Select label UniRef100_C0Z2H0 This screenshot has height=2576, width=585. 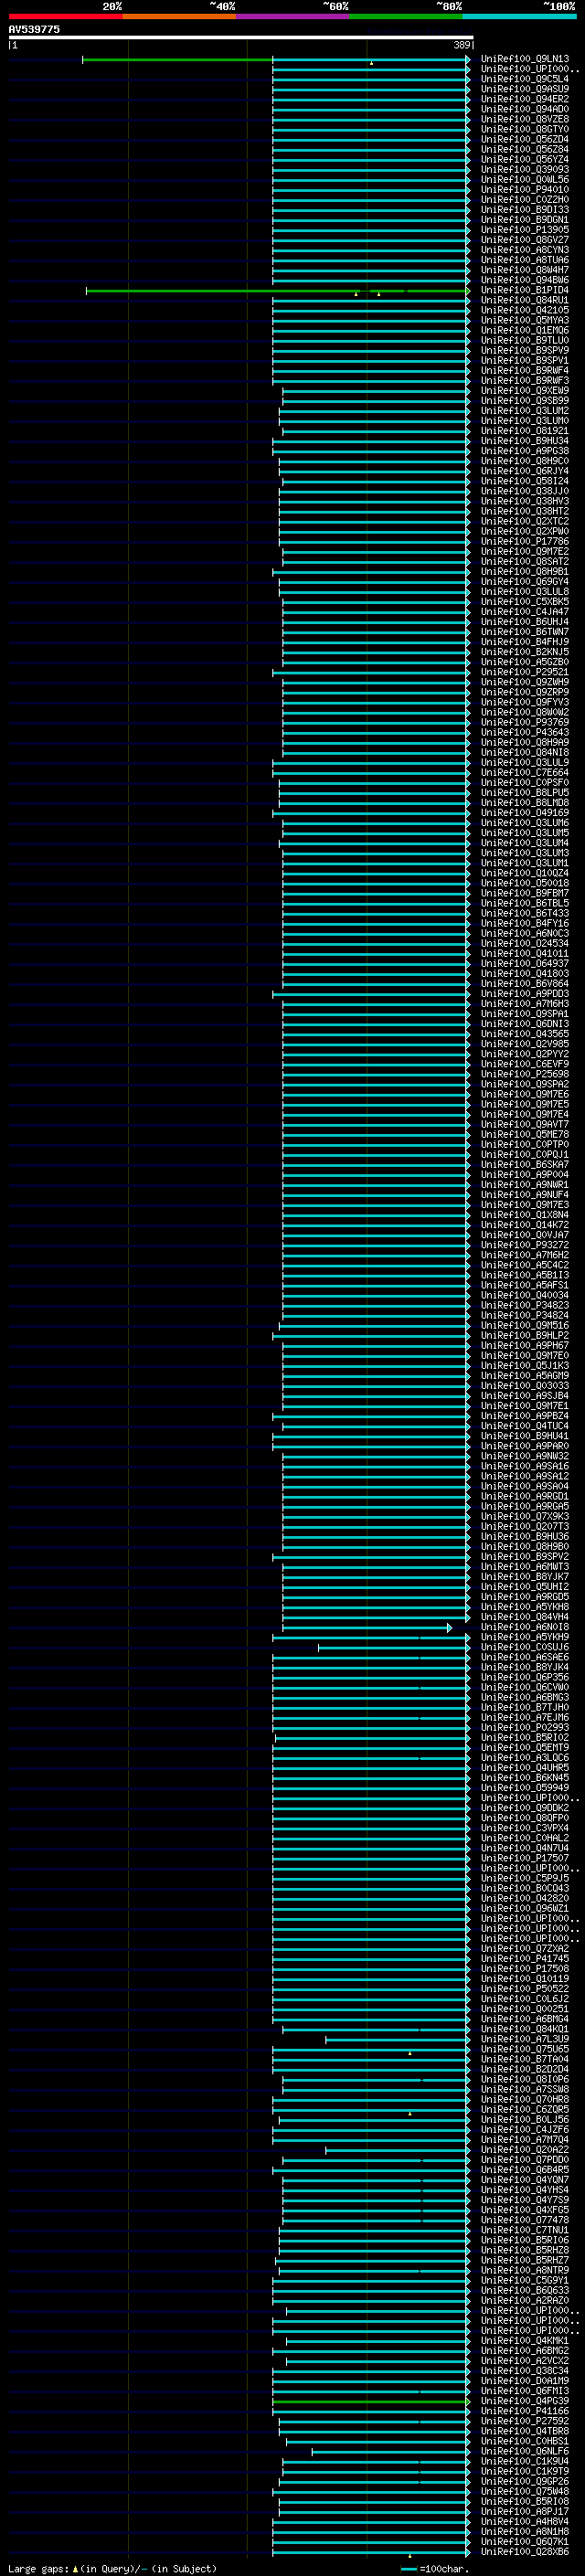click(525, 200)
